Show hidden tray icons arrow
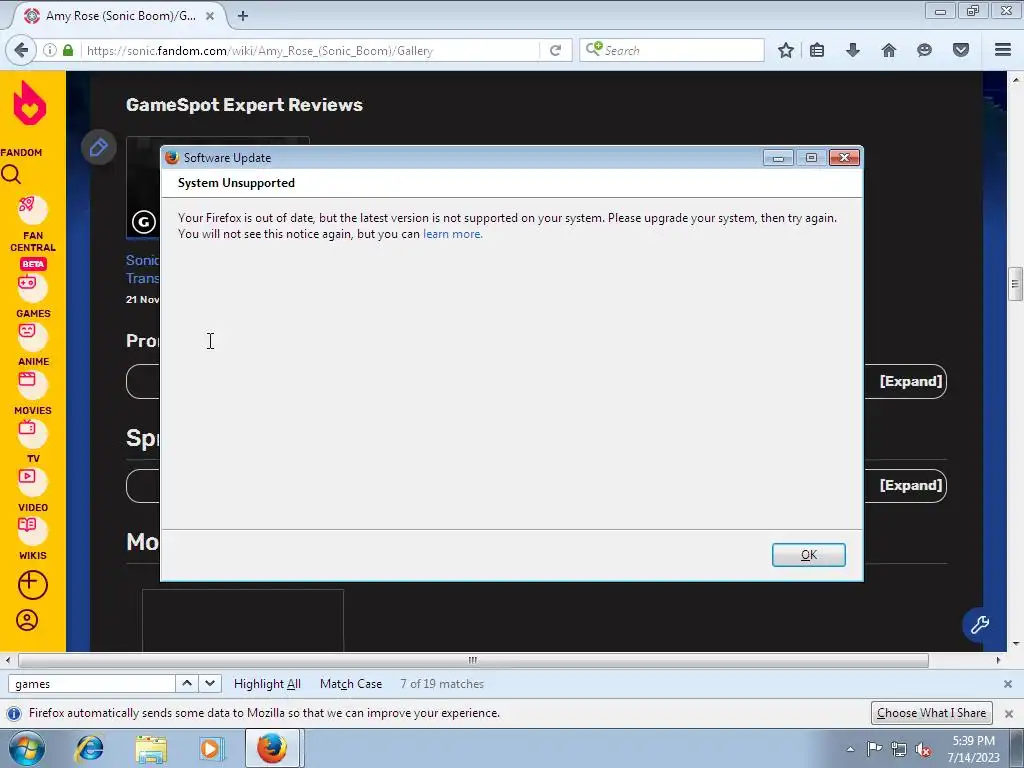Image resolution: width=1024 pixels, height=768 pixels. tap(850, 748)
